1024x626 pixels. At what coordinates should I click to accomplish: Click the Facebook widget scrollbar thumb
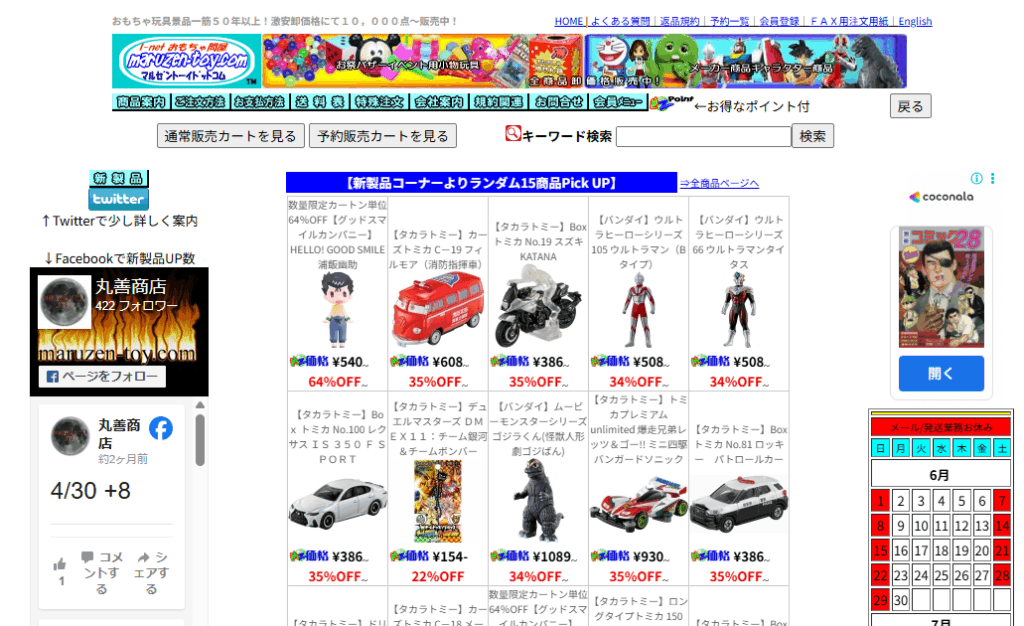point(200,439)
